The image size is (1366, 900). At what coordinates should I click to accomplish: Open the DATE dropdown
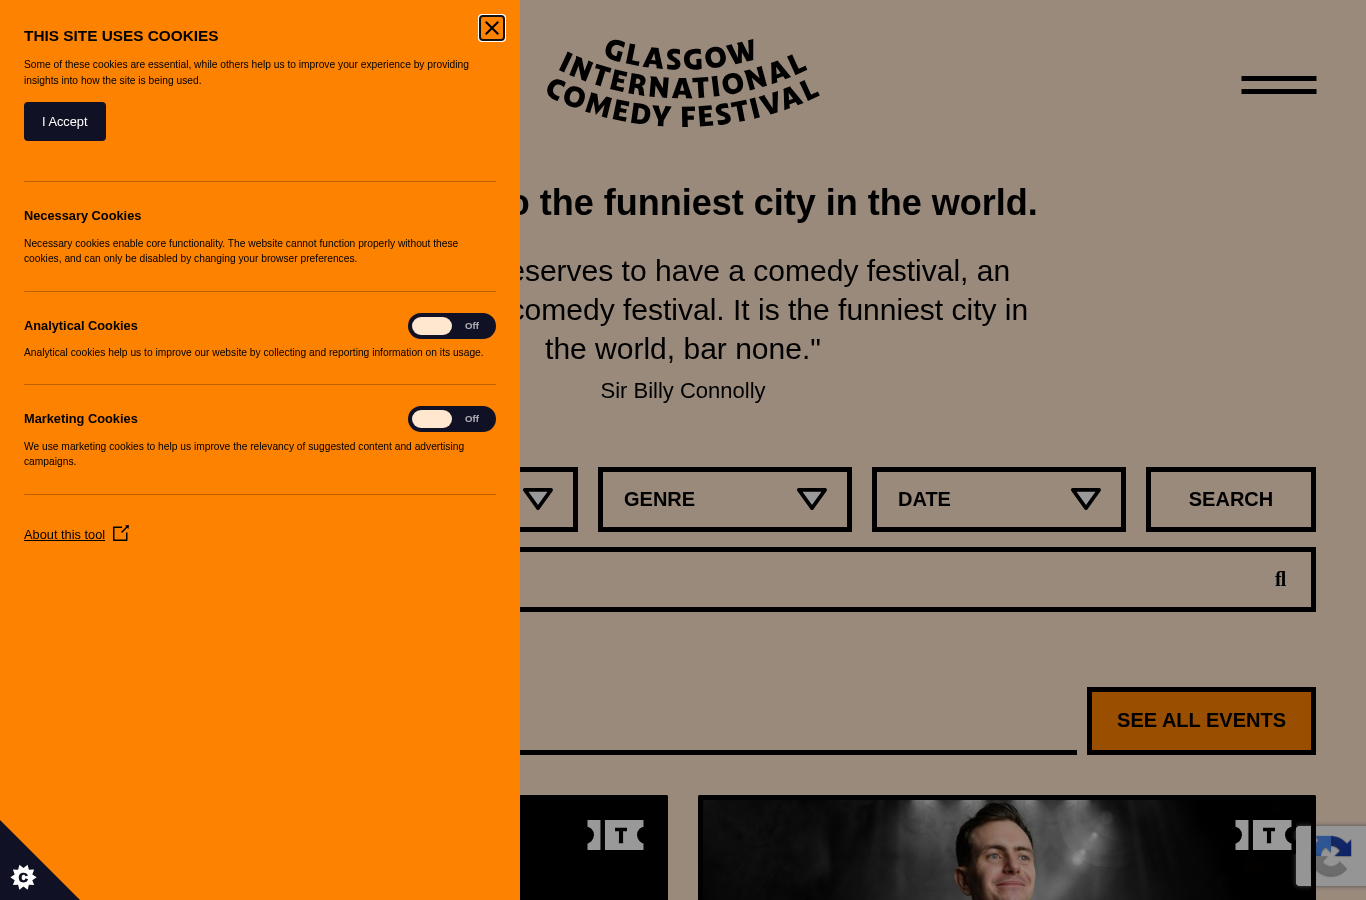[999, 499]
